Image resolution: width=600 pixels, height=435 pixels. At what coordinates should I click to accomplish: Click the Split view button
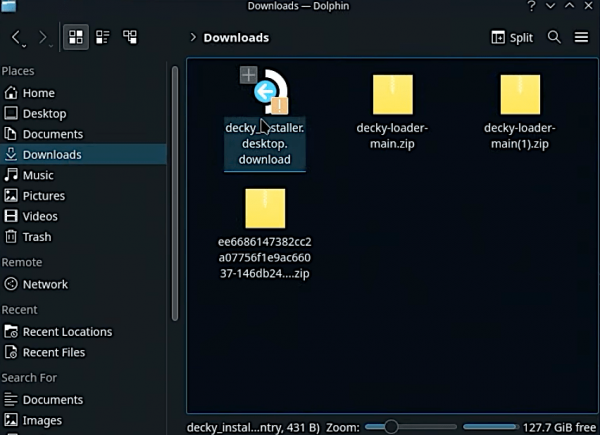point(512,37)
